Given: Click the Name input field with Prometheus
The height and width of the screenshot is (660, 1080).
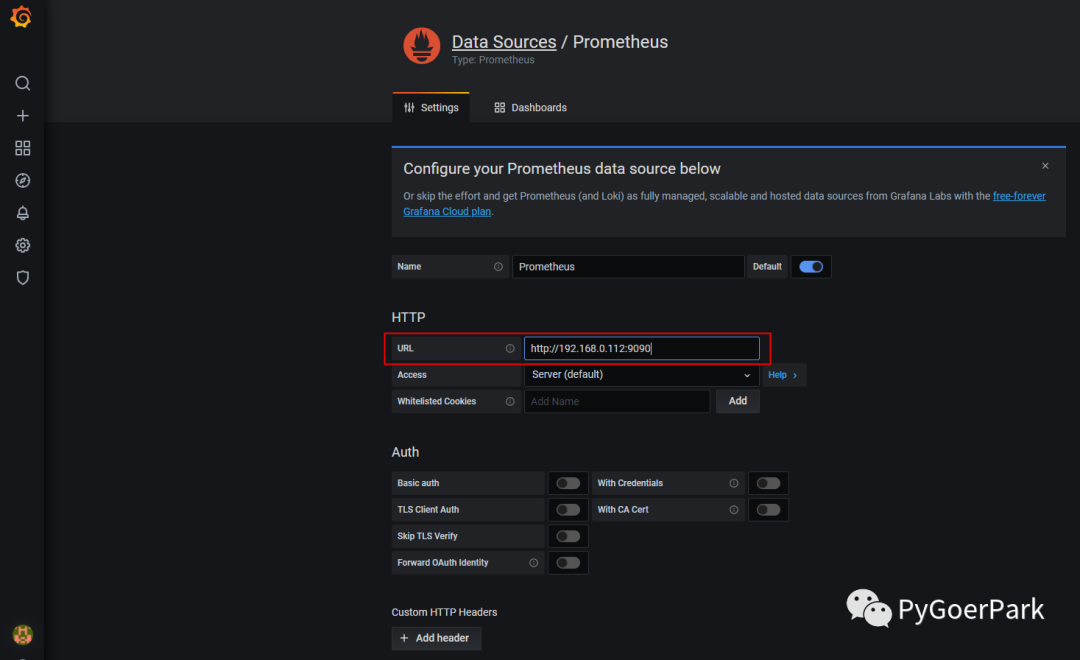Looking at the screenshot, I should (x=627, y=267).
